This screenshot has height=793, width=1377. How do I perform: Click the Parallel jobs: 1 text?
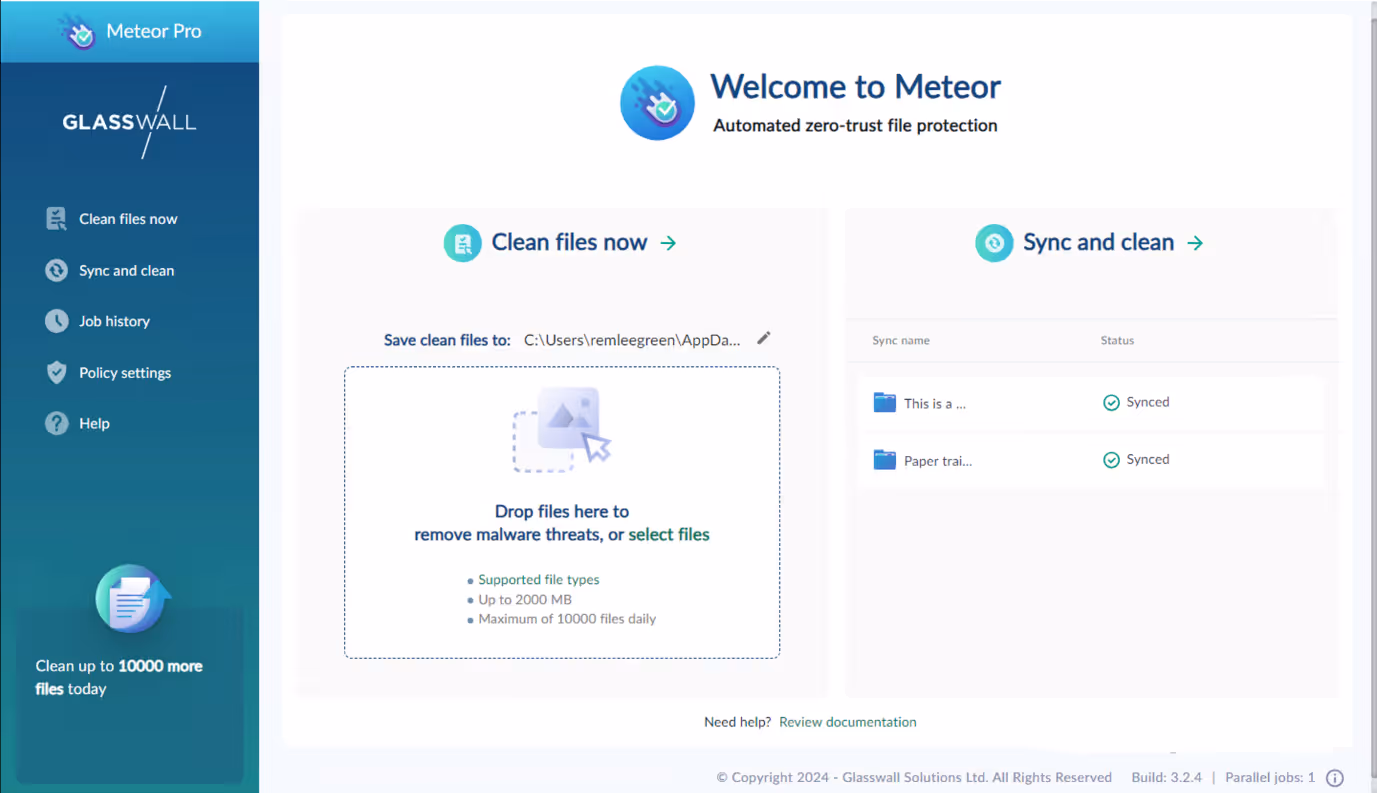point(1270,777)
